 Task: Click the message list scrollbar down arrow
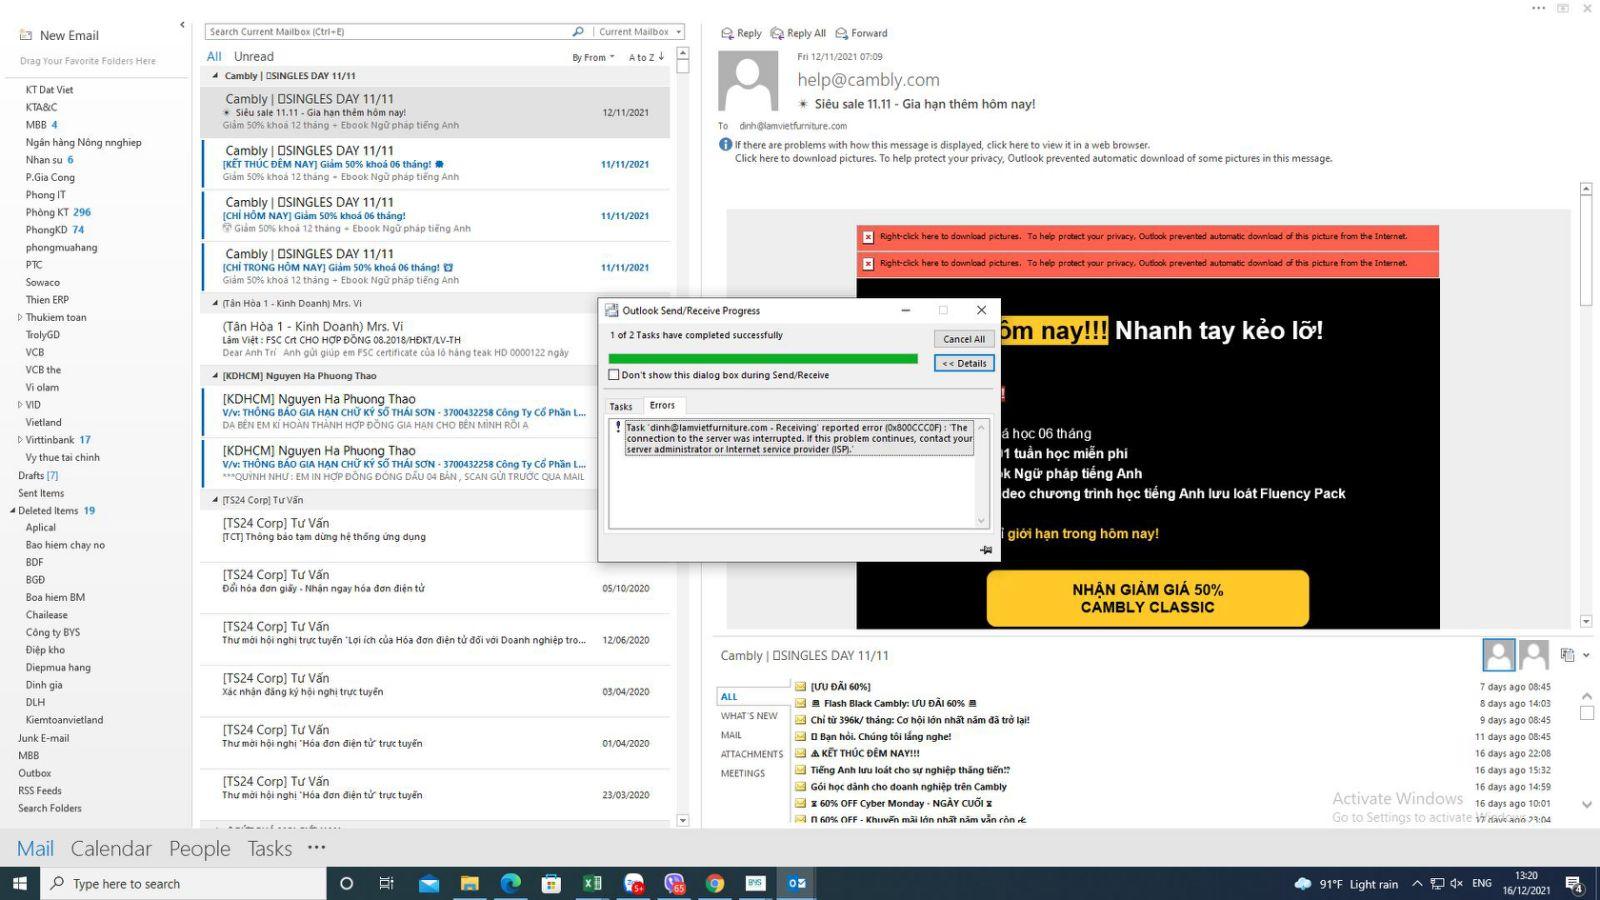683,820
